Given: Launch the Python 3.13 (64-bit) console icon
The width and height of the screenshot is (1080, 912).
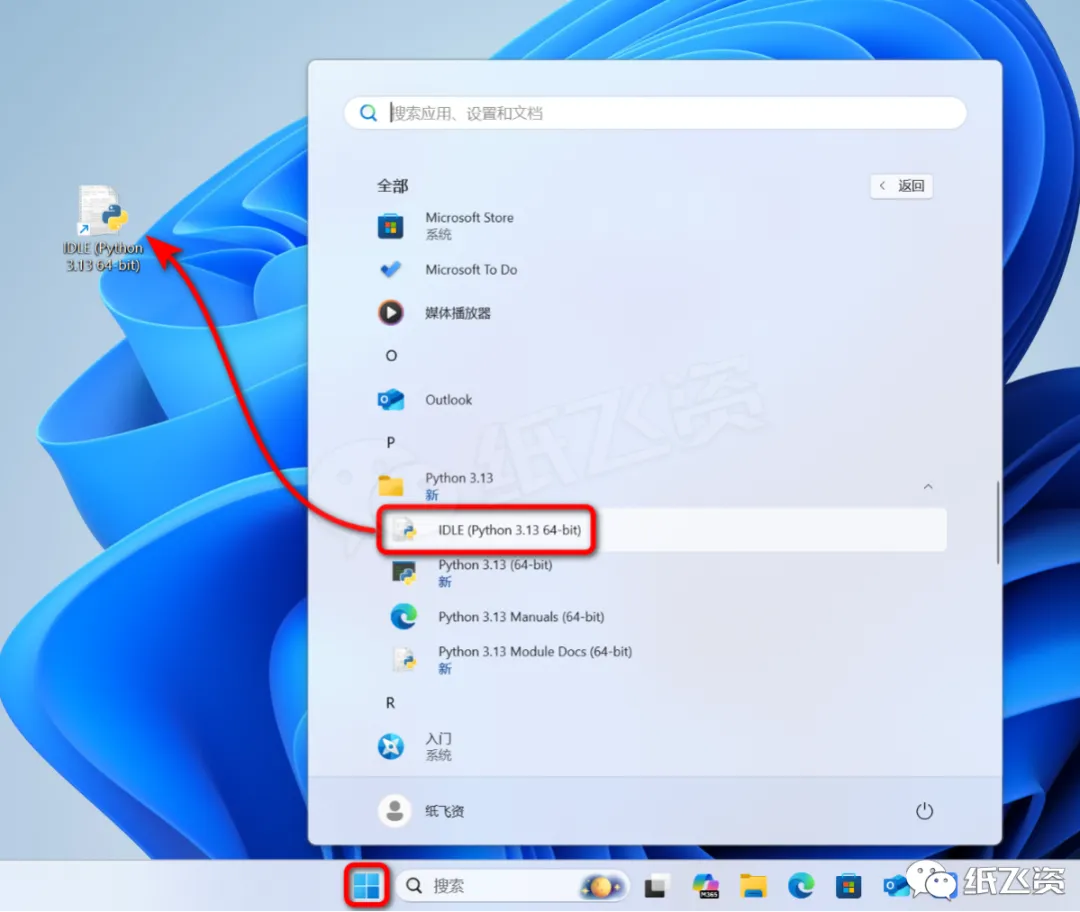Looking at the screenshot, I should click(404, 572).
